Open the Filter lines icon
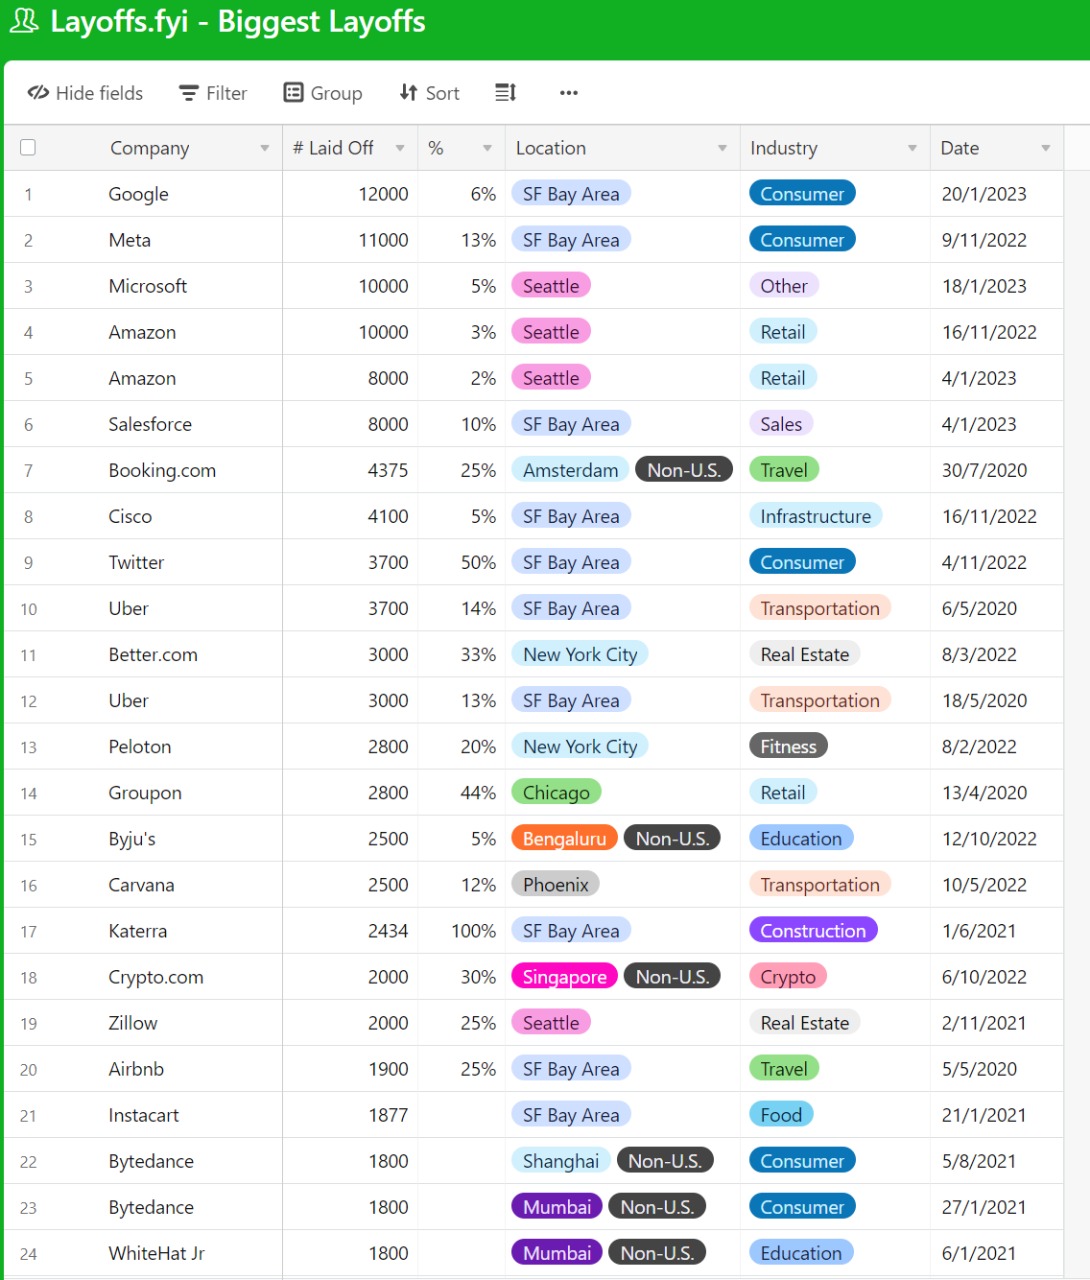The height and width of the screenshot is (1280, 1090). pyautogui.click(x=189, y=93)
